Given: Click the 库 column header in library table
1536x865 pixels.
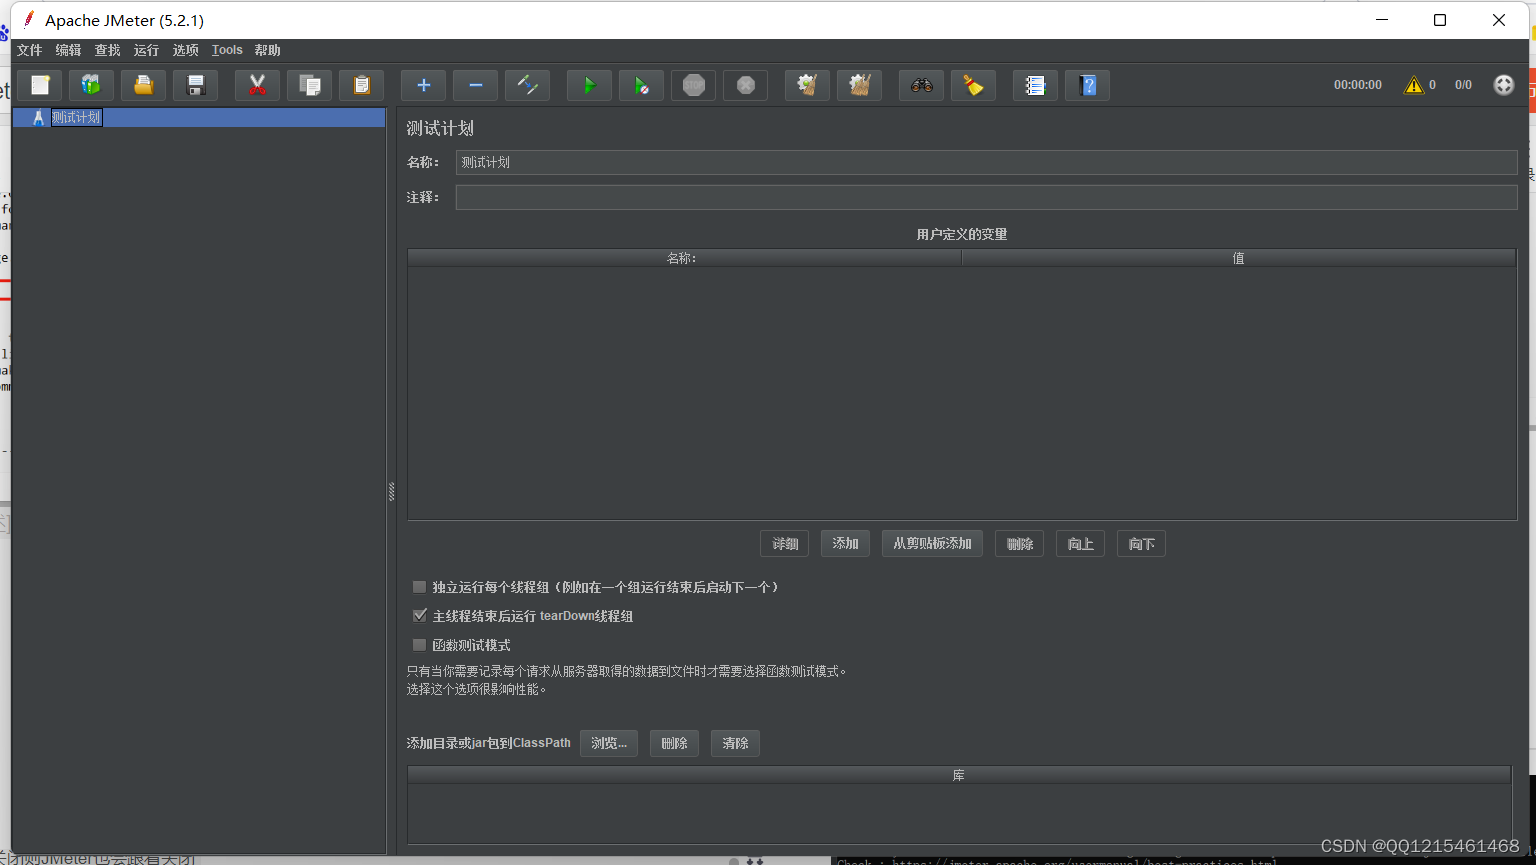Looking at the screenshot, I should [959, 775].
